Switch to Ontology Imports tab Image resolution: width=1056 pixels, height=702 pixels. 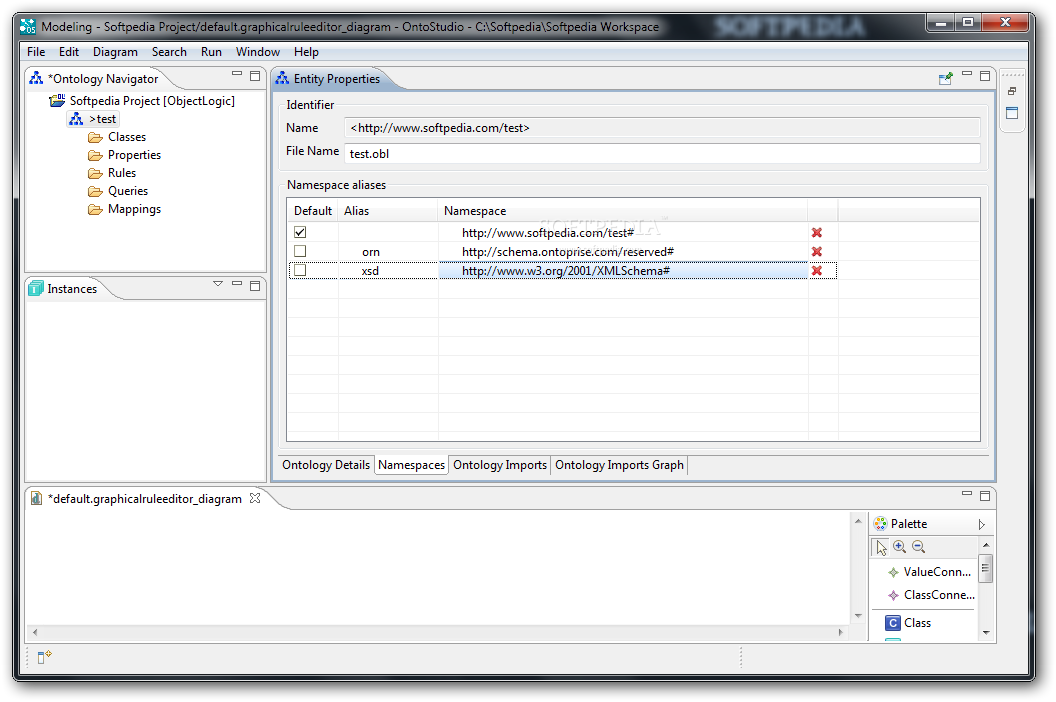click(500, 466)
